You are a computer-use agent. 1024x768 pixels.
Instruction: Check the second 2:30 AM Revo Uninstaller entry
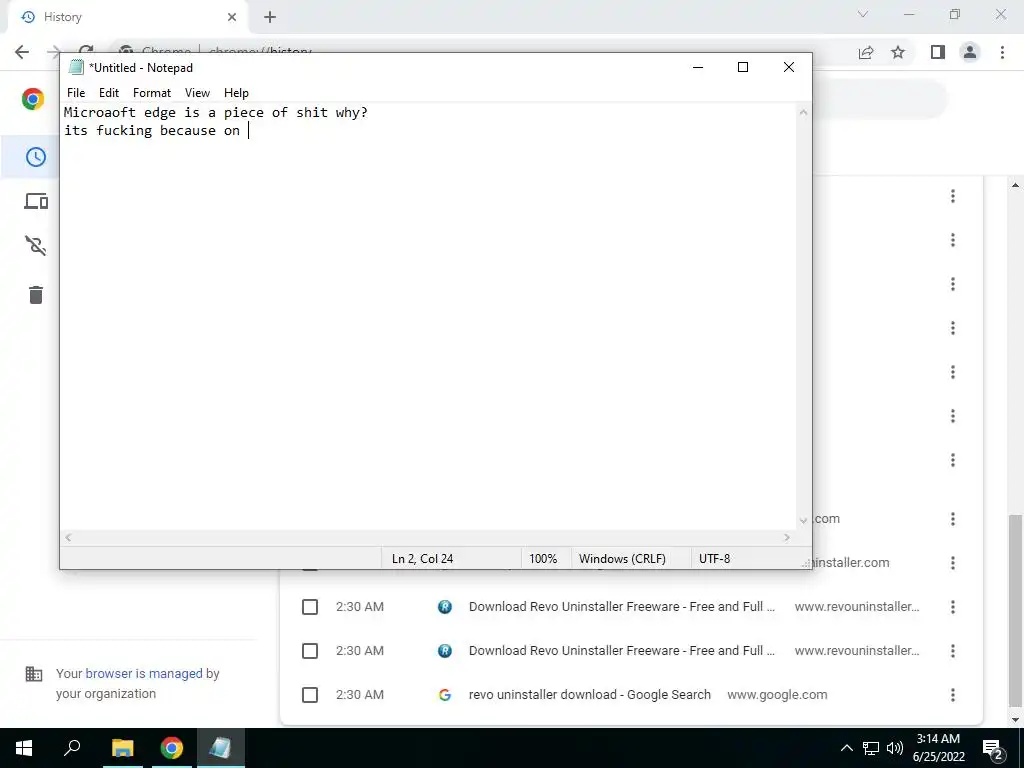tap(310, 651)
